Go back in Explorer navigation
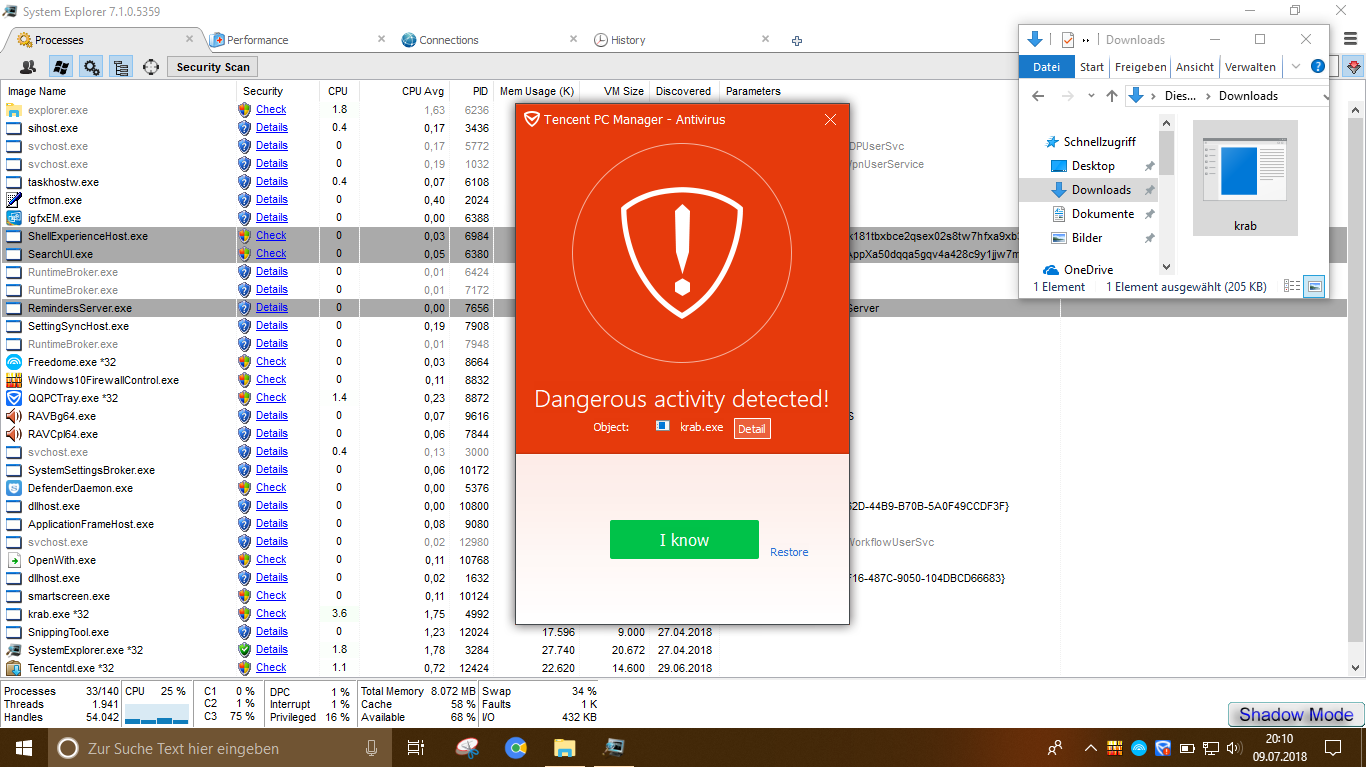This screenshot has width=1366, height=767. click(1038, 96)
